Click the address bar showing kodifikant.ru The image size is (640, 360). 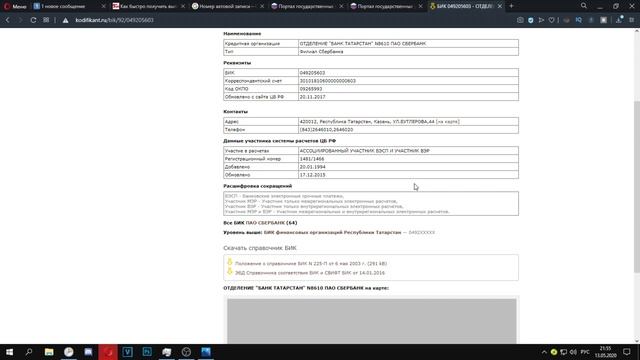click(114, 20)
